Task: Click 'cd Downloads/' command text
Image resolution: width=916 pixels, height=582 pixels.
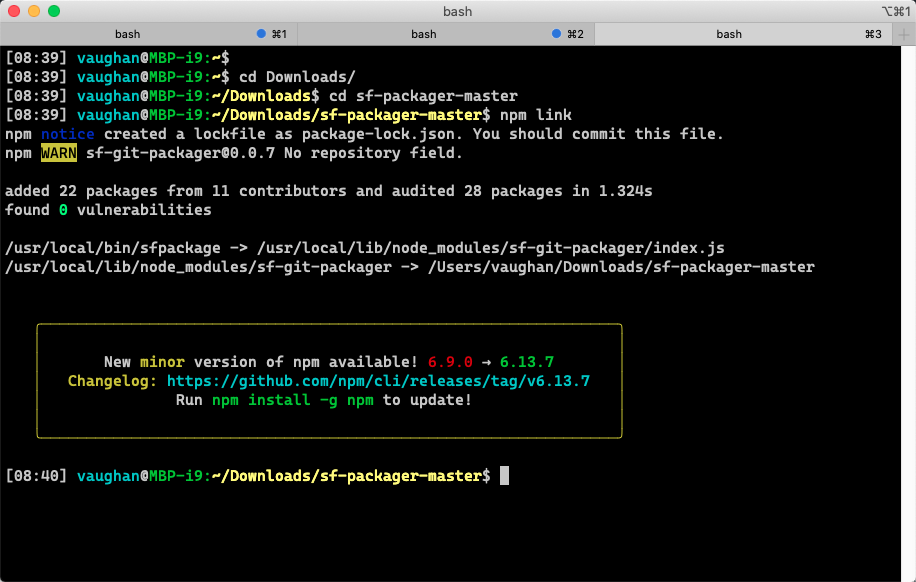Action: 297,77
